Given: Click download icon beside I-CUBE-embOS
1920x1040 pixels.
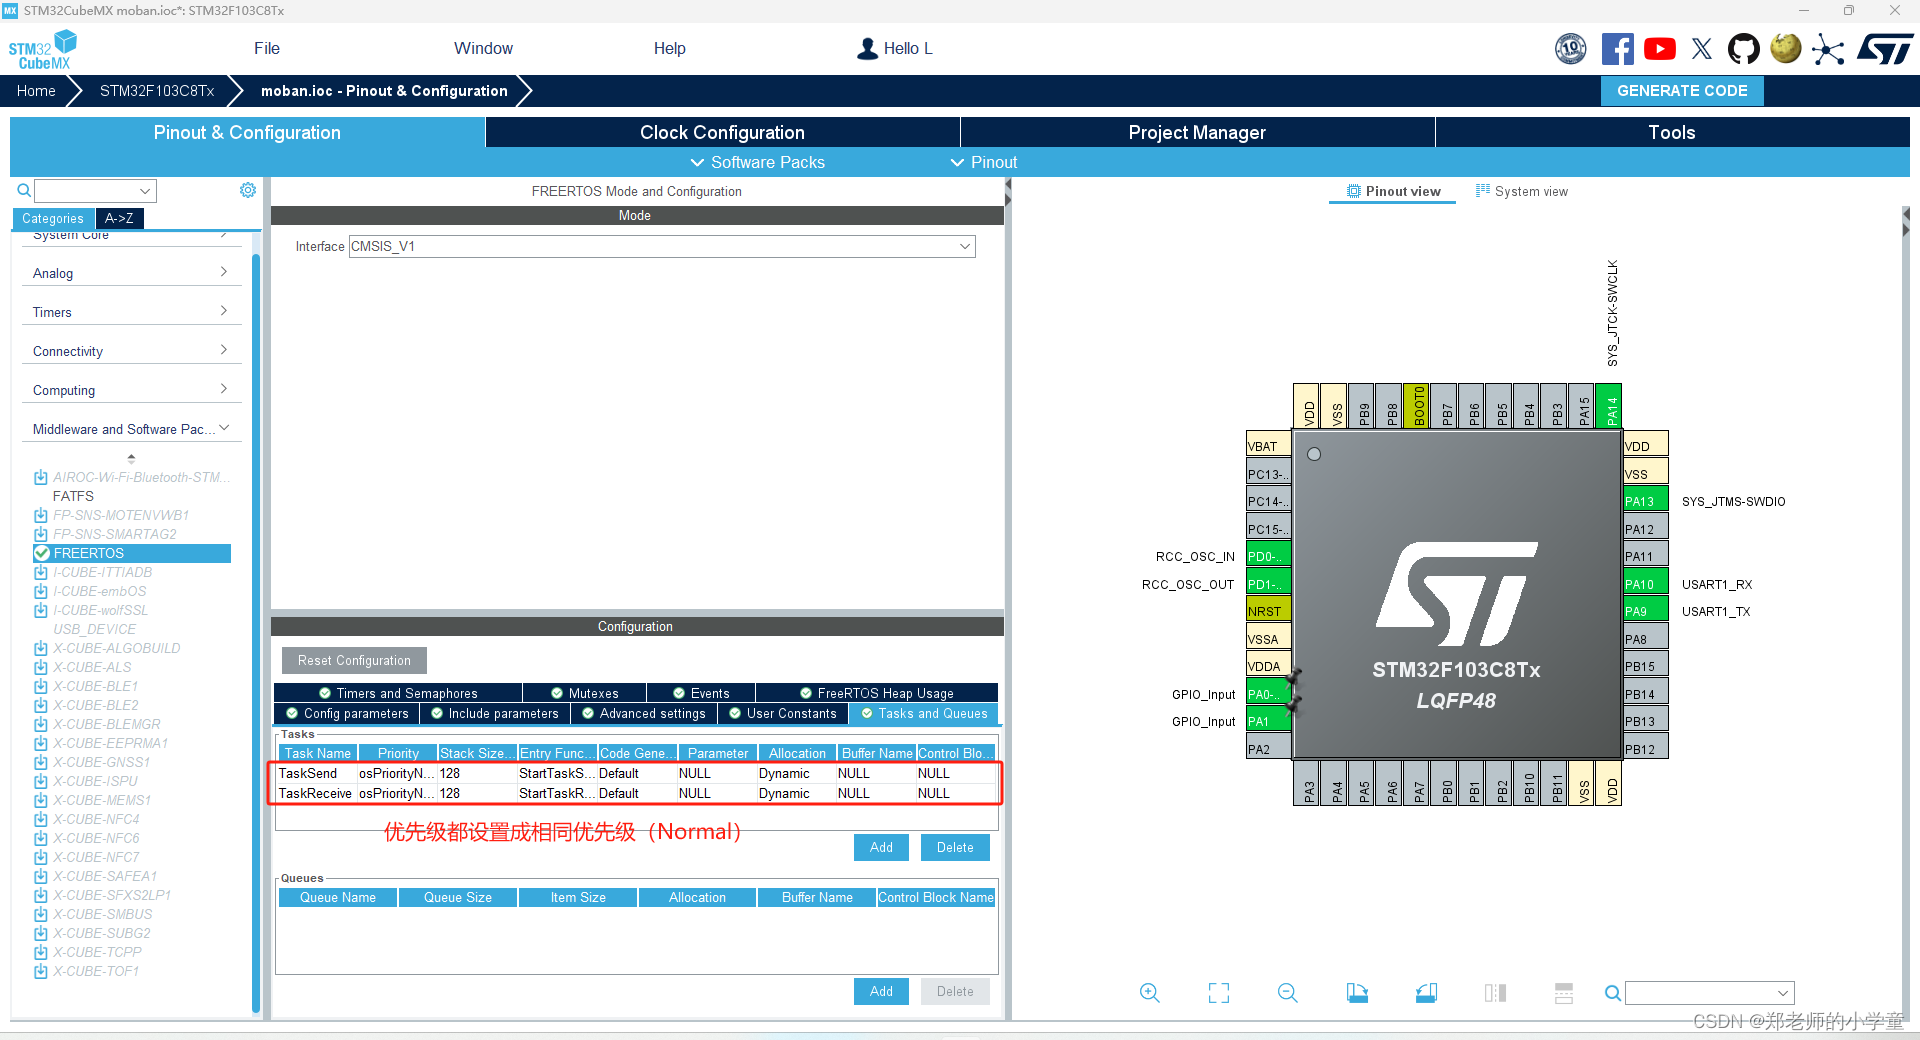Looking at the screenshot, I should click(41, 592).
